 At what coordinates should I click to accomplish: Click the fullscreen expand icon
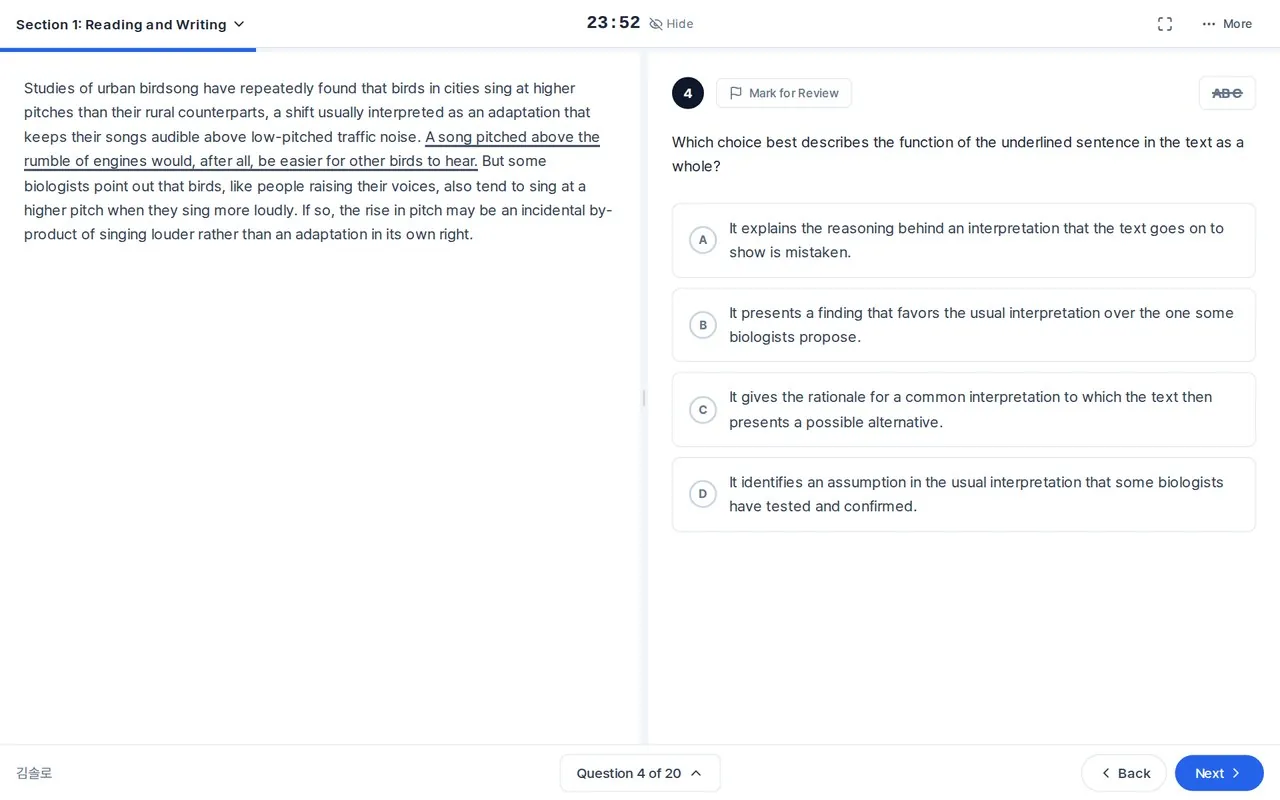click(1165, 24)
